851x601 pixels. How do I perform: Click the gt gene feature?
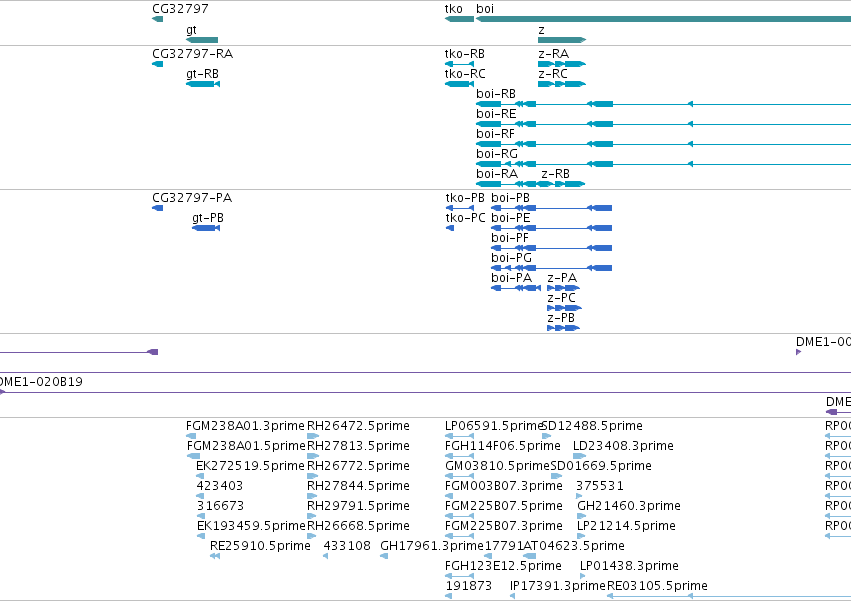tap(202, 40)
